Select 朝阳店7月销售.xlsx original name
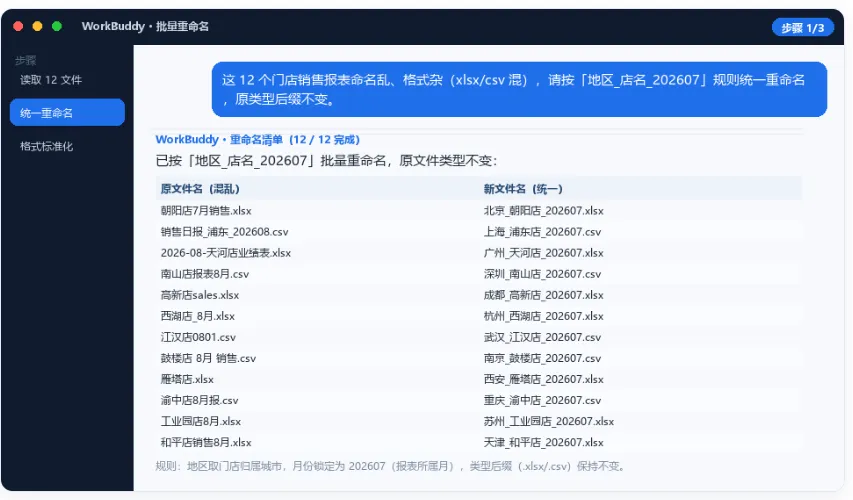 (x=206, y=211)
